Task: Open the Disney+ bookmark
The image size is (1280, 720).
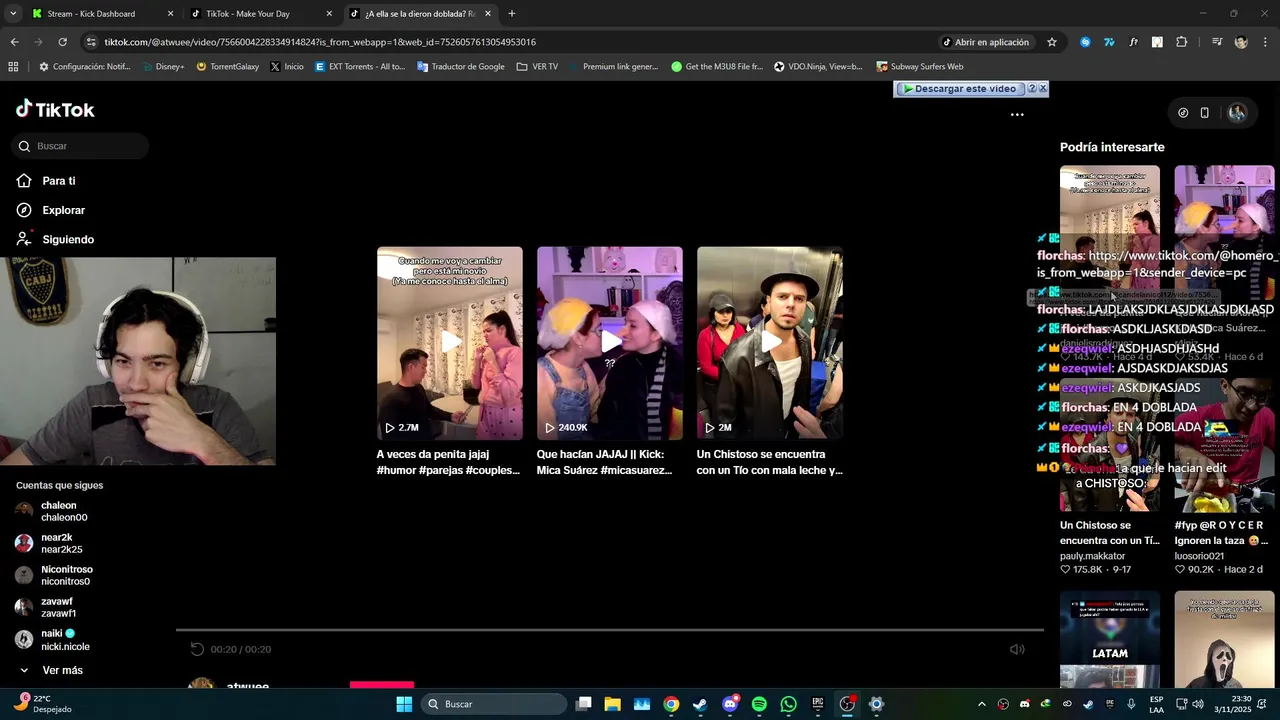Action: coord(163,67)
